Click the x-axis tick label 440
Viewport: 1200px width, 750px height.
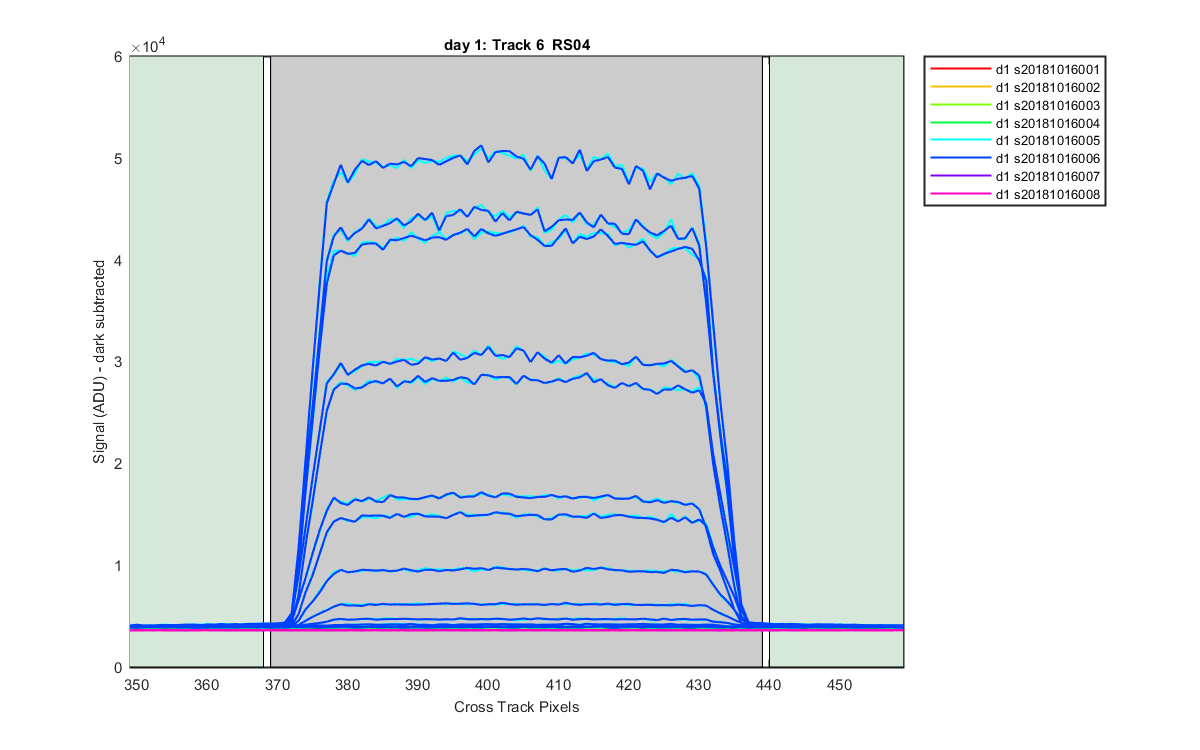pos(768,685)
